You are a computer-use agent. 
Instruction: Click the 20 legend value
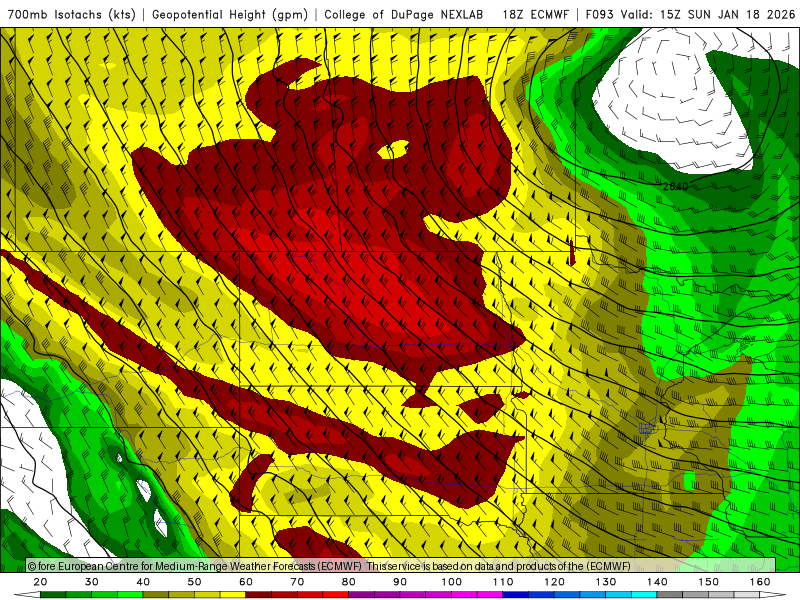(x=40, y=582)
